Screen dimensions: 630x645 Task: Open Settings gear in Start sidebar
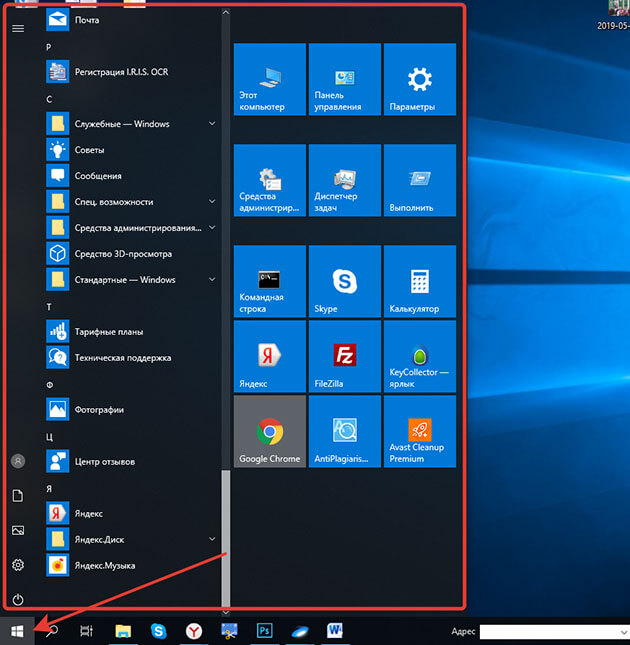[18, 565]
